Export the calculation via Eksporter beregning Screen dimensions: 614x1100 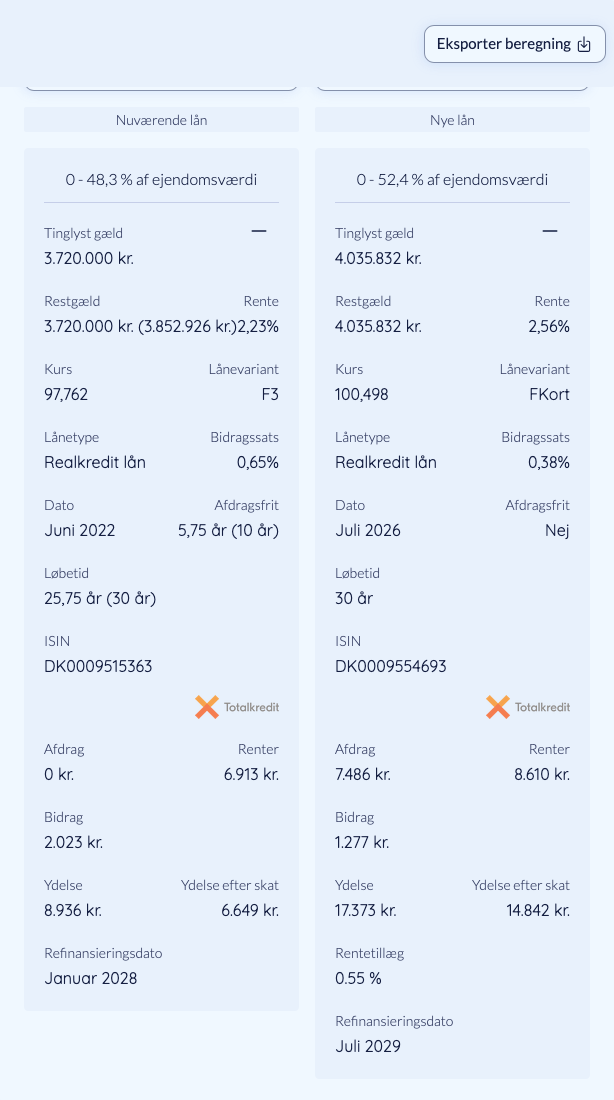click(514, 44)
